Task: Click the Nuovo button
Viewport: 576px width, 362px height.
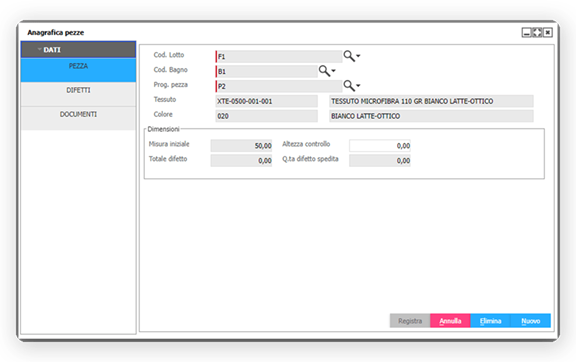Action: (530, 321)
